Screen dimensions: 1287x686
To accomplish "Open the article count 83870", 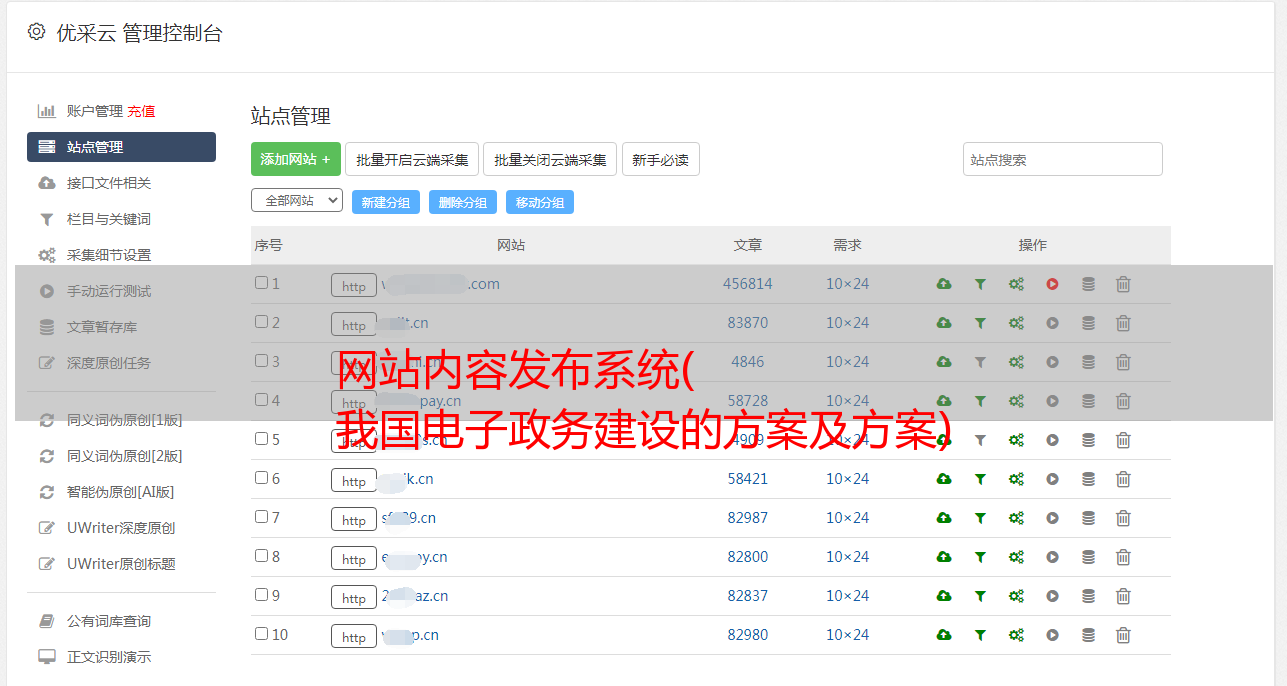I will tap(748, 323).
